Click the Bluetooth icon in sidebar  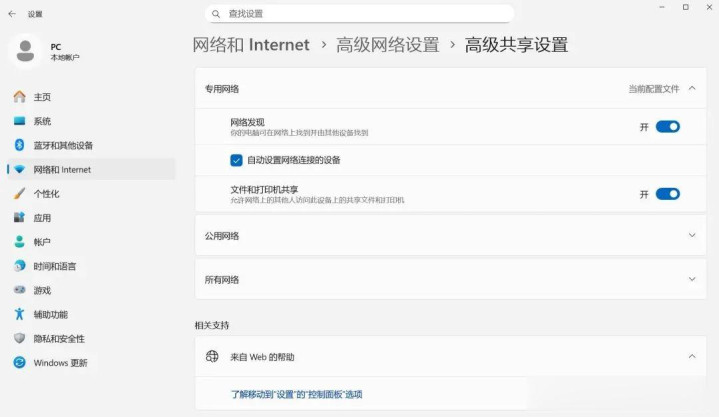[x=19, y=145]
